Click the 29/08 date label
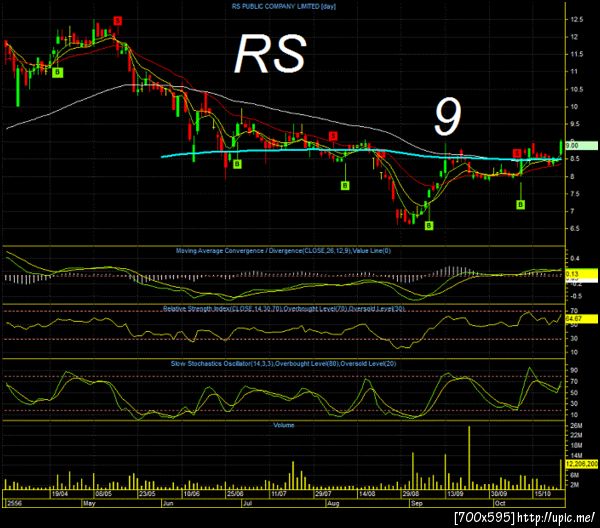600x528 pixels. (x=411, y=494)
